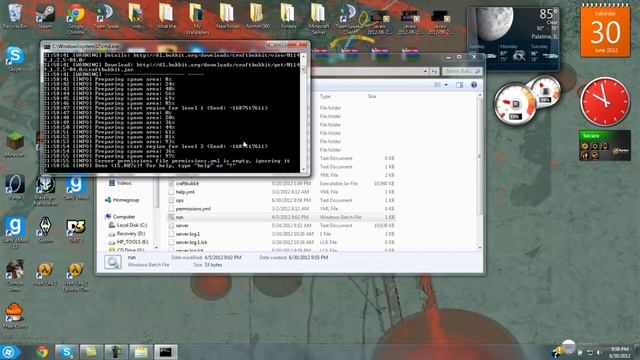
Task: Select the Team Speak desktop shortcut
Action: tap(106, 16)
